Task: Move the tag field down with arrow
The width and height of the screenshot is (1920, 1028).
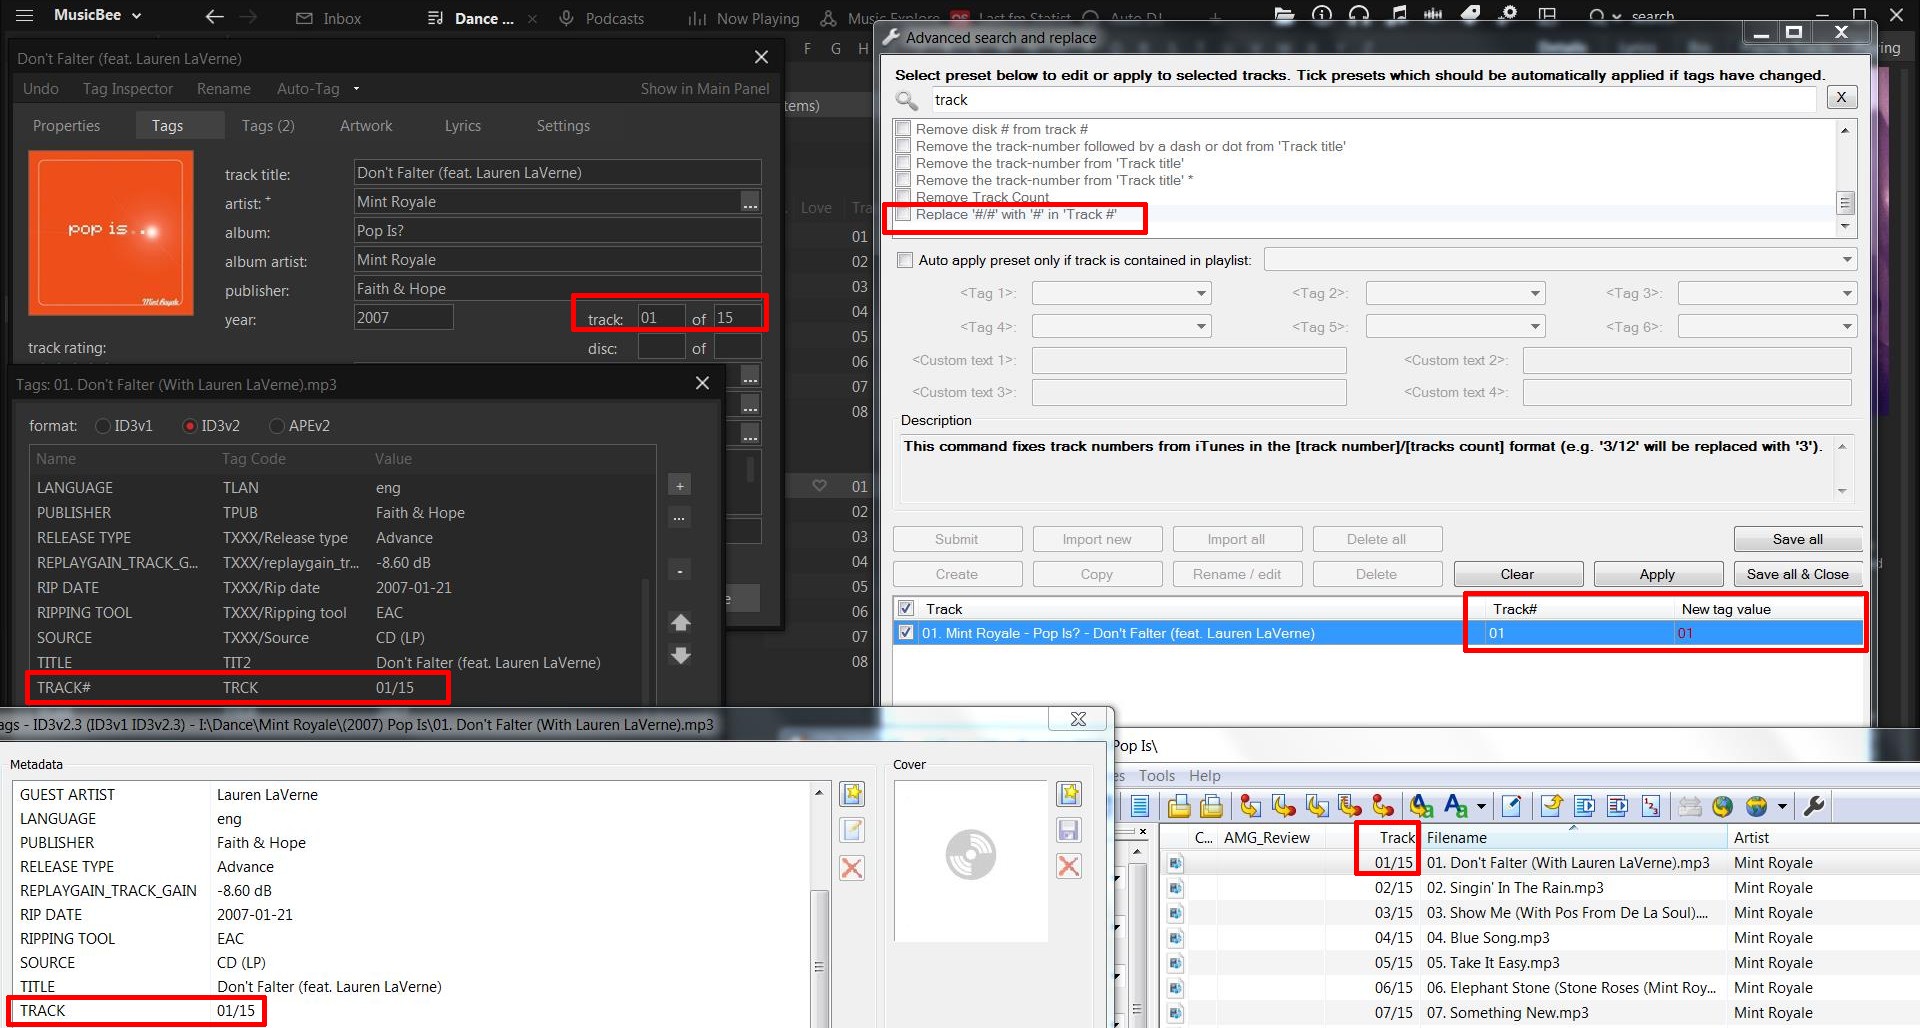Action: (681, 656)
